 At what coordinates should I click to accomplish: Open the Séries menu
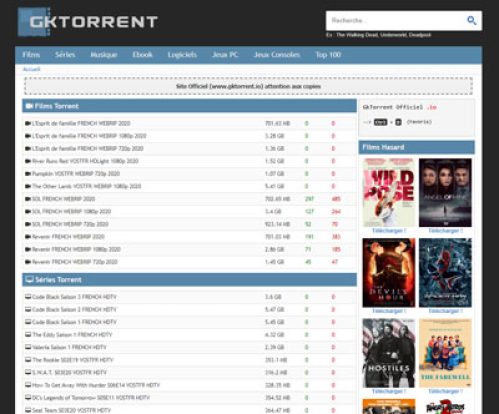tap(65, 55)
